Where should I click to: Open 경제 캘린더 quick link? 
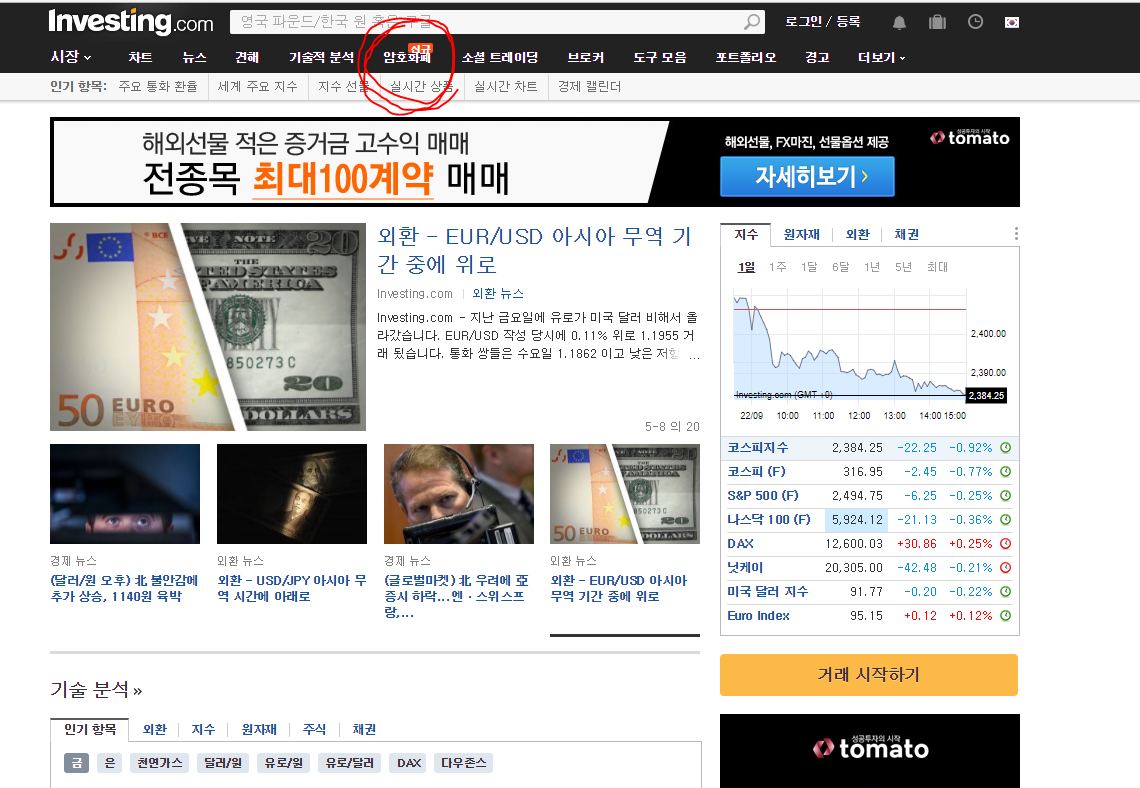pos(590,87)
